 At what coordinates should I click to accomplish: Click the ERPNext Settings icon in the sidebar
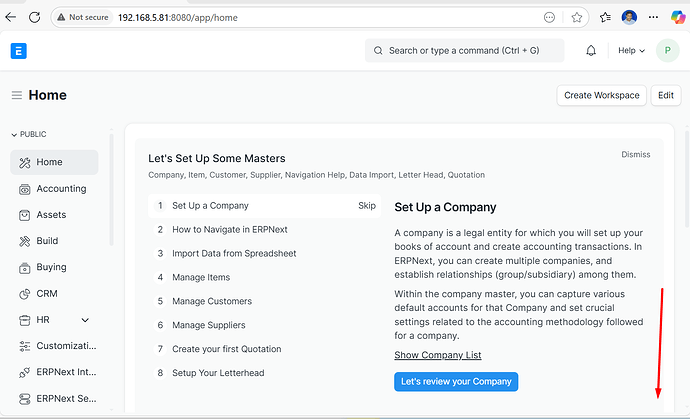tap(25, 399)
